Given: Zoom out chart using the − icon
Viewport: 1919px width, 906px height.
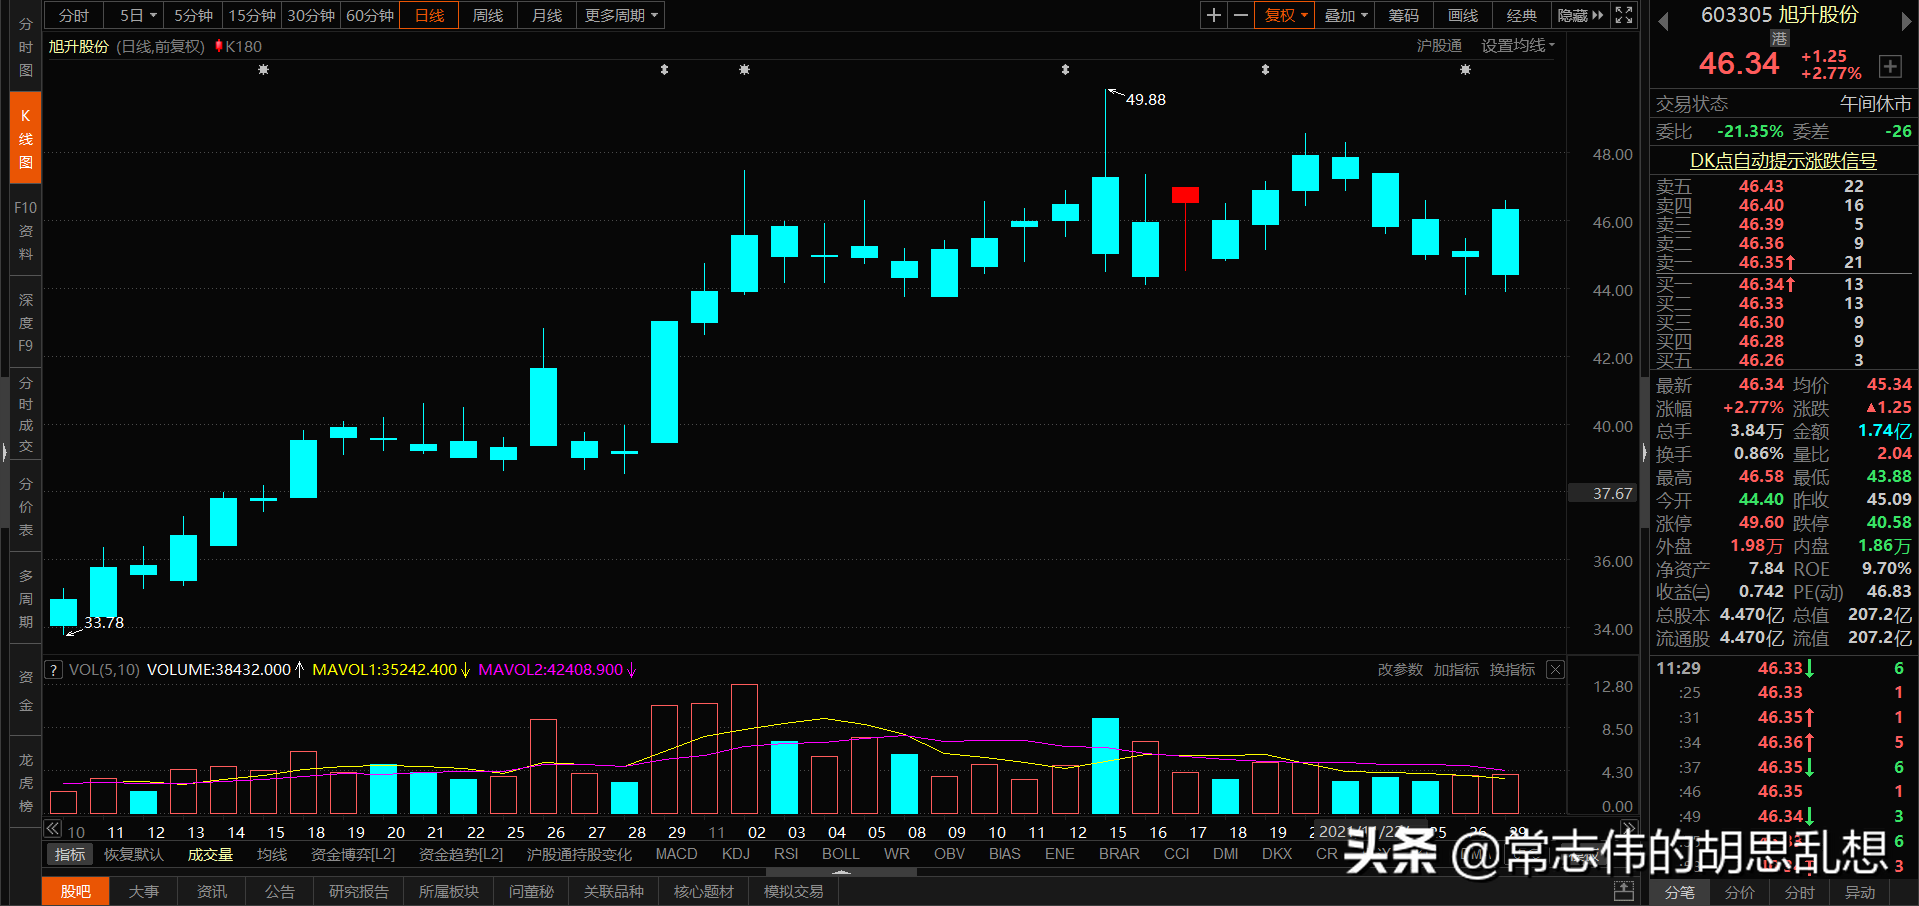Looking at the screenshot, I should tap(1240, 15).
